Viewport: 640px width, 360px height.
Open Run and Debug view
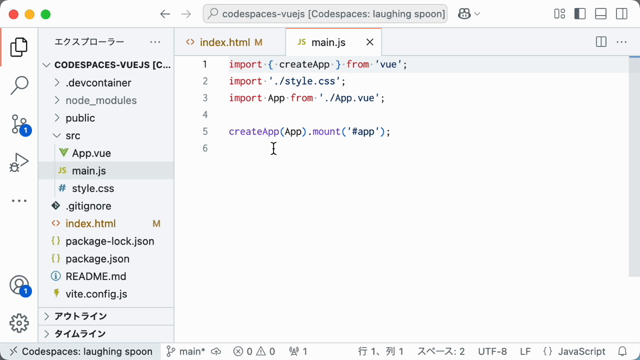tap(19, 162)
